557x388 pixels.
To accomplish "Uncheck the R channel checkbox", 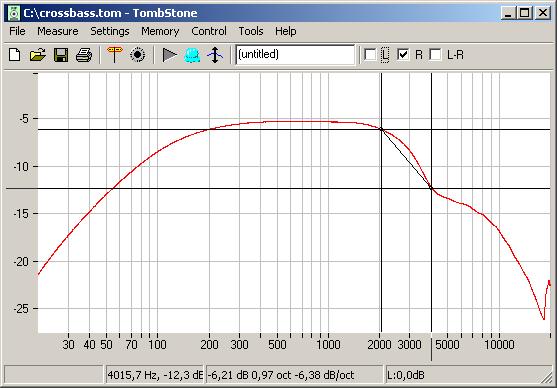I will [403, 55].
